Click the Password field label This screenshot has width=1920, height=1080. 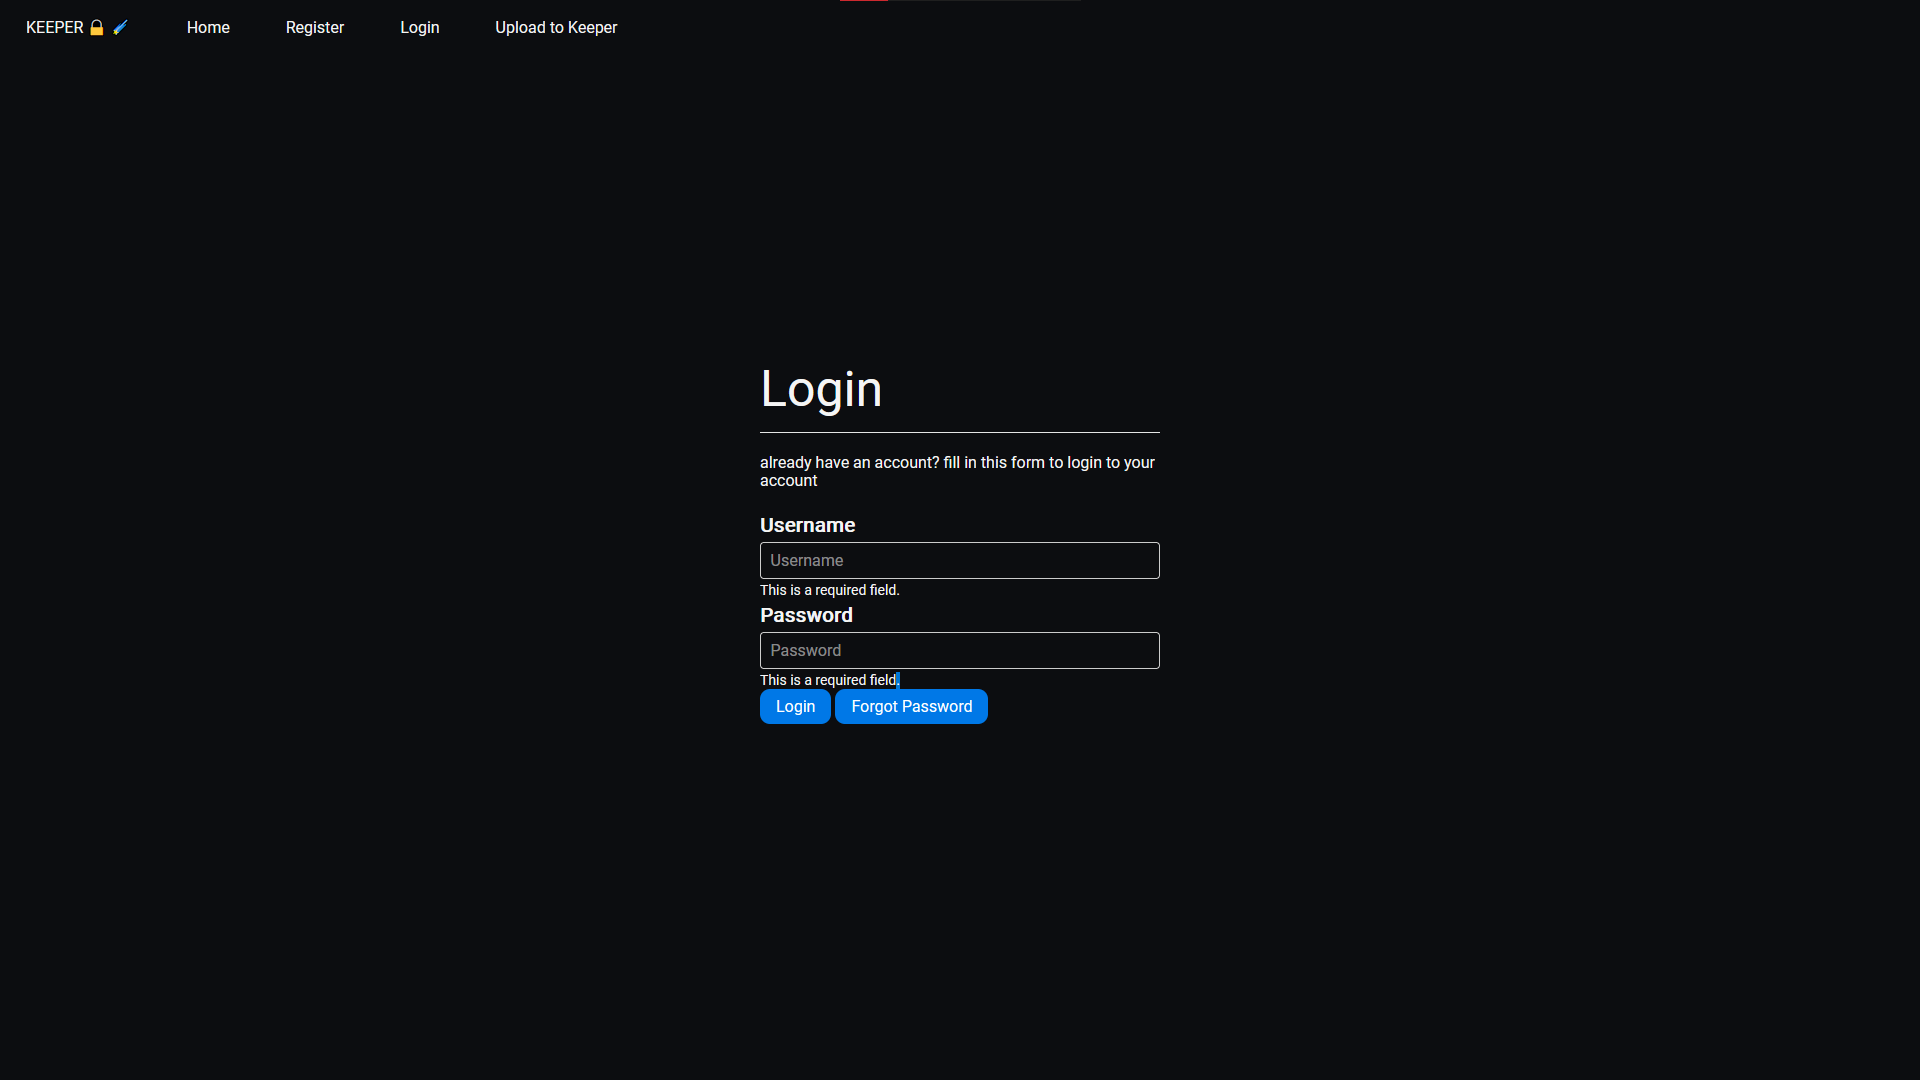(806, 615)
